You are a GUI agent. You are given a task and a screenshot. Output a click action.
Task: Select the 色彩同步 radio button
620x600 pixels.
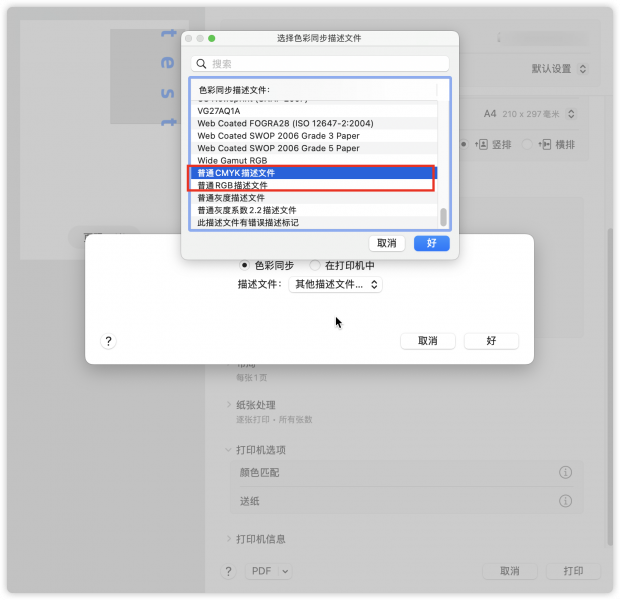pyautogui.click(x=244, y=265)
